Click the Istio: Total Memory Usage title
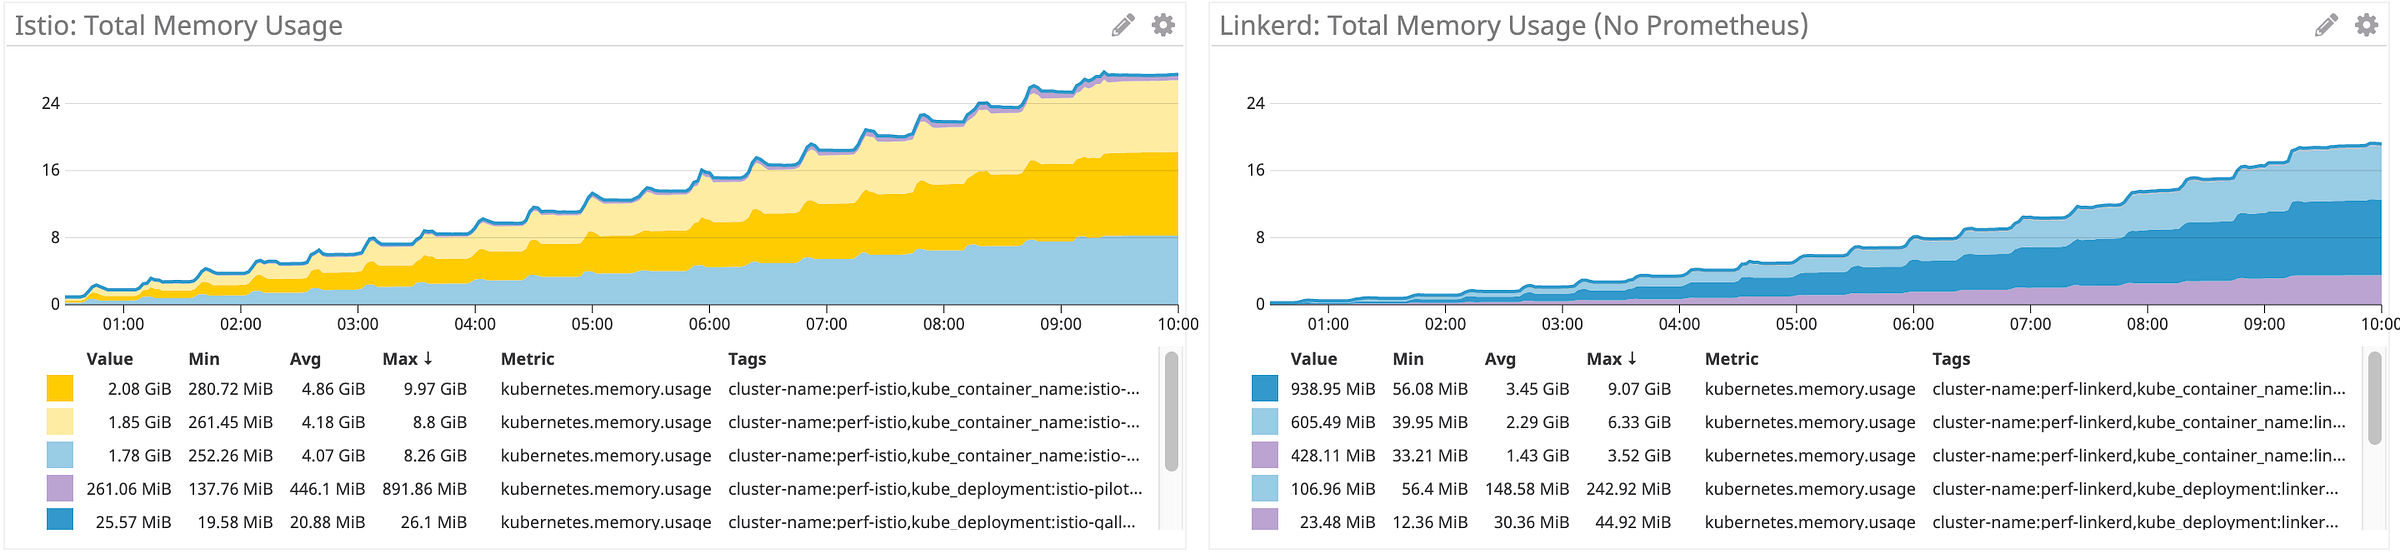Image resolution: width=2400 pixels, height=558 pixels. pyautogui.click(x=179, y=26)
